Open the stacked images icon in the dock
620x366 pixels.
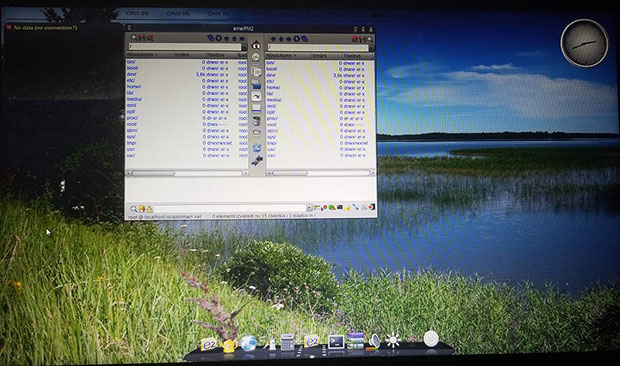[355, 341]
